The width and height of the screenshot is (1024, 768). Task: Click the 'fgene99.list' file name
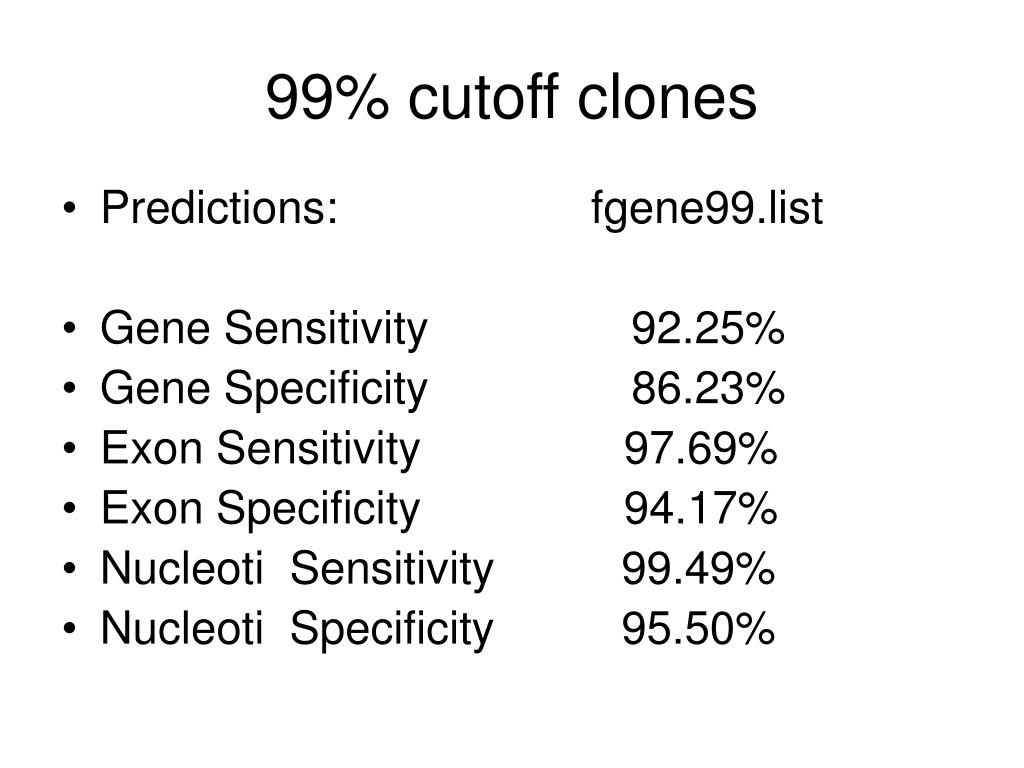pyautogui.click(x=707, y=210)
